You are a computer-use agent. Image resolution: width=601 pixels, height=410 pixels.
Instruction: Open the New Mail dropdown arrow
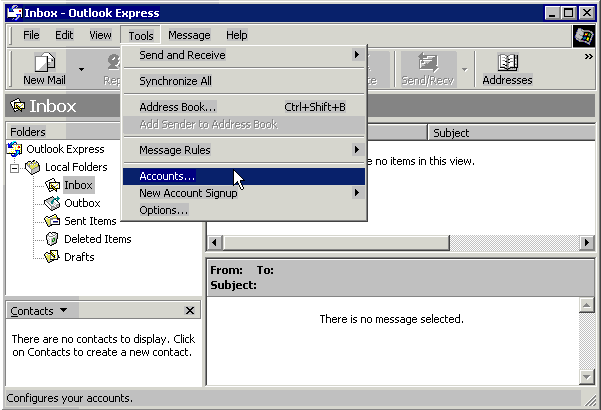81,70
